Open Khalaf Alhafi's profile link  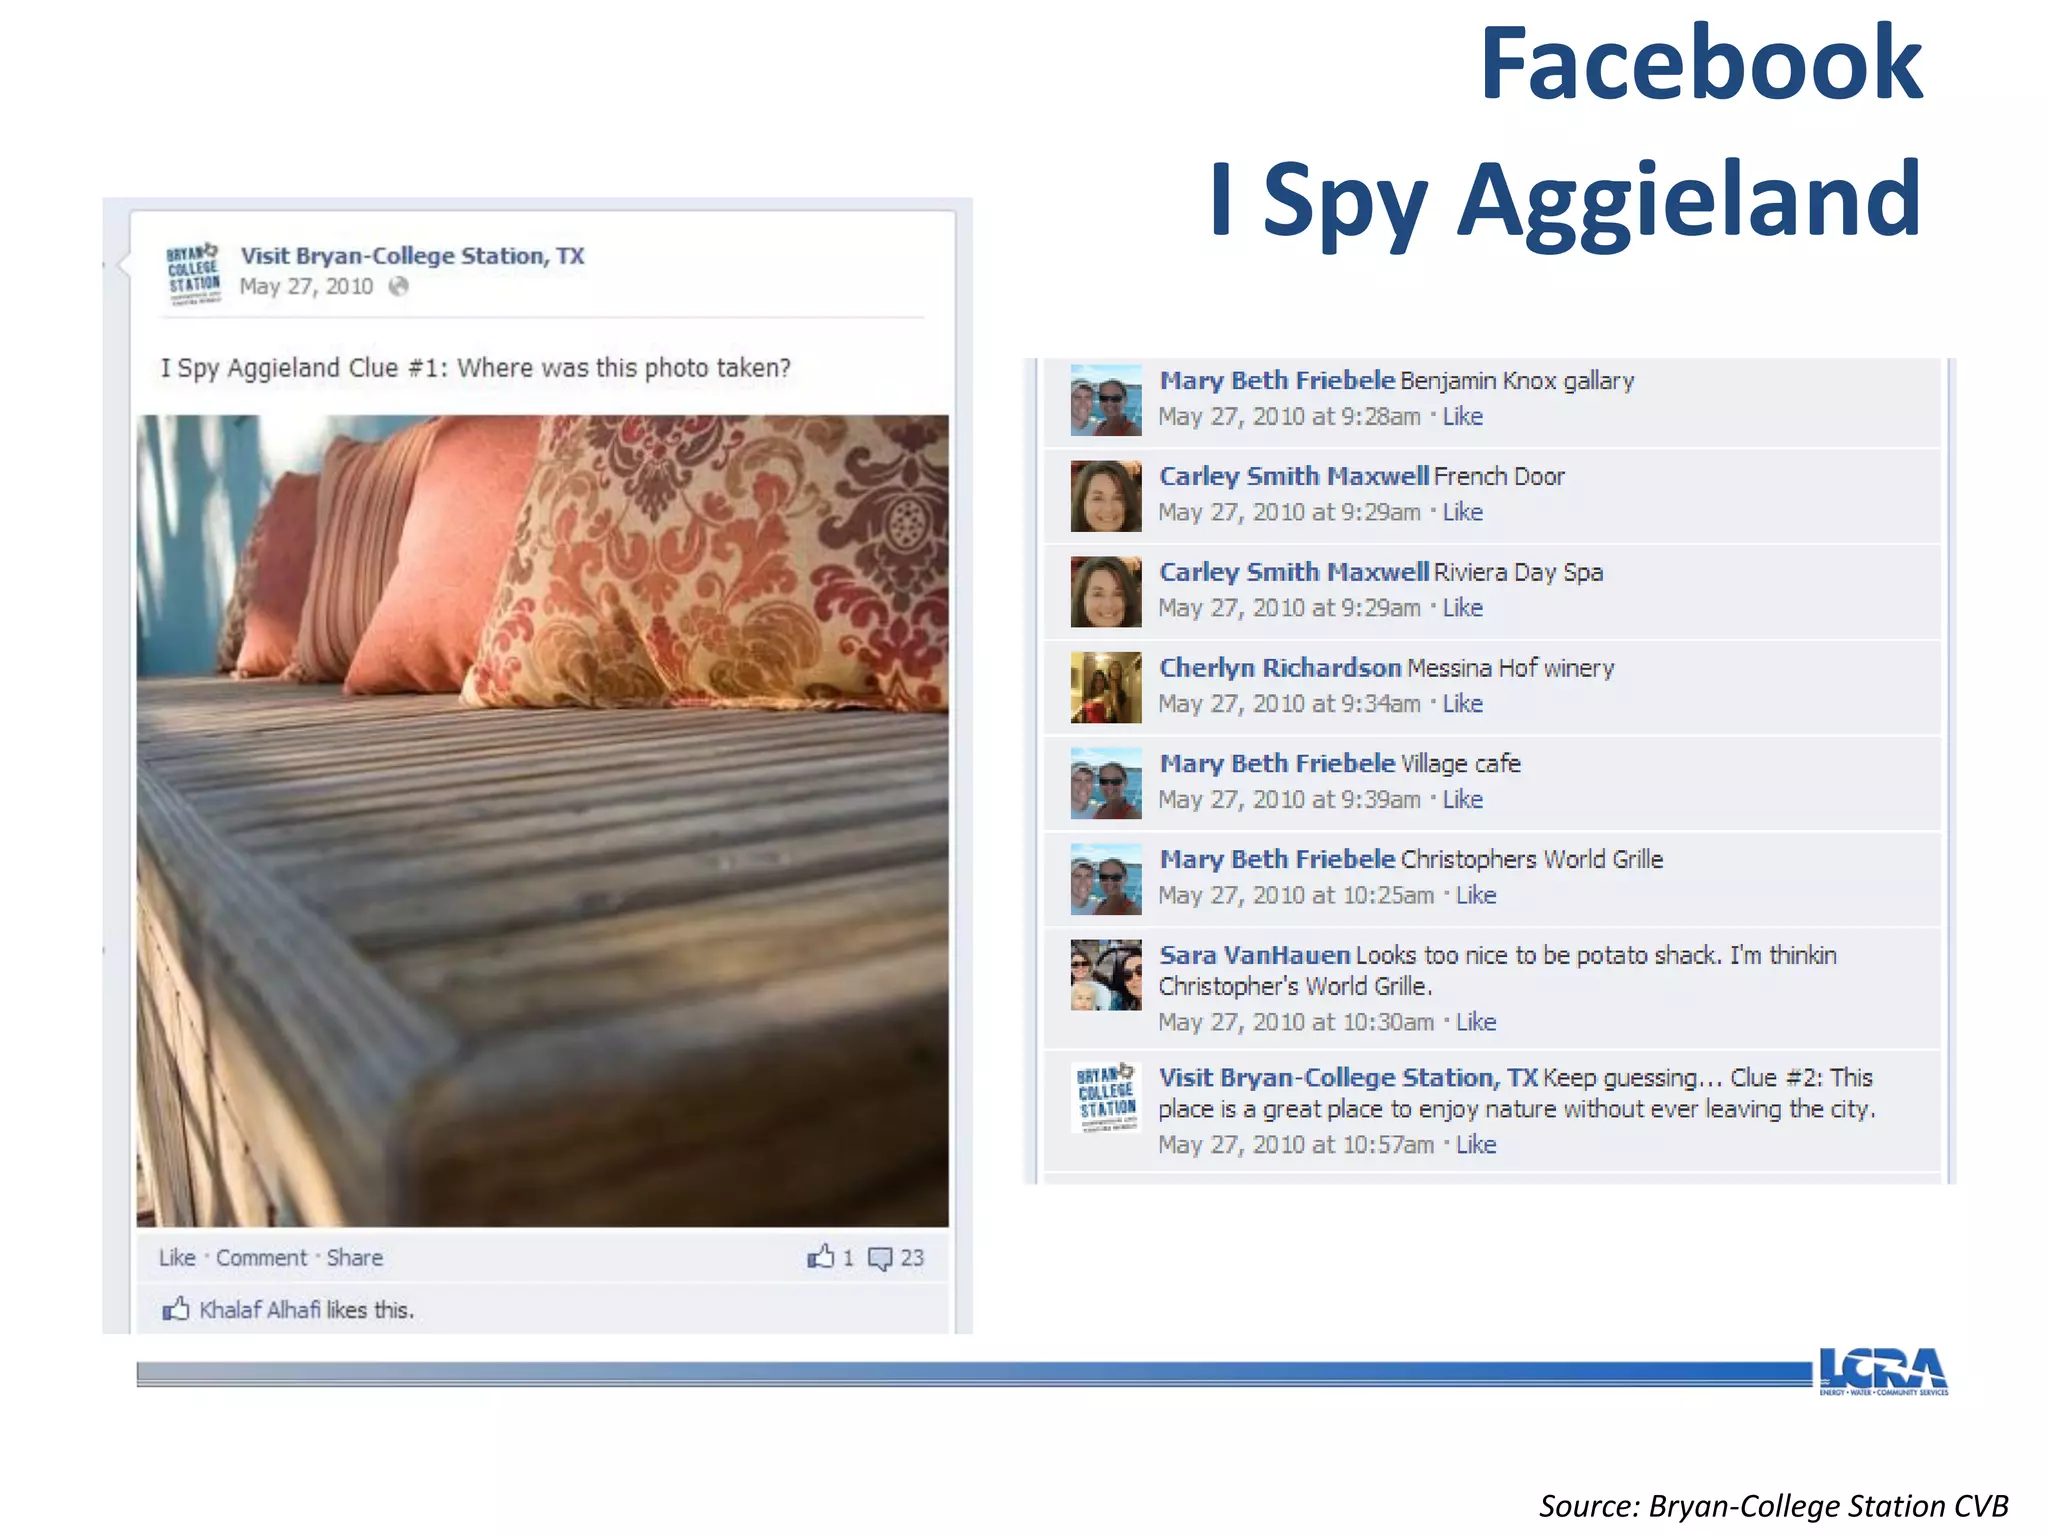(260, 1310)
